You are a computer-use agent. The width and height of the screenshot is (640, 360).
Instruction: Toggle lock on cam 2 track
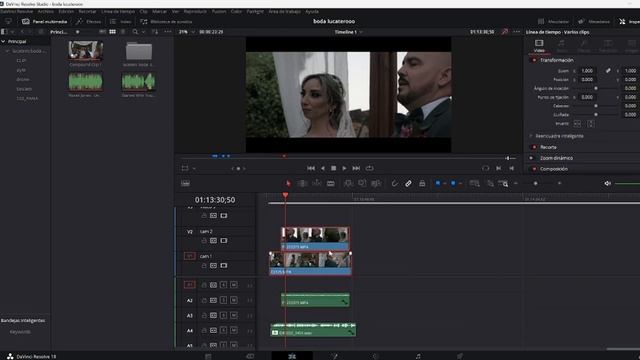click(x=204, y=241)
